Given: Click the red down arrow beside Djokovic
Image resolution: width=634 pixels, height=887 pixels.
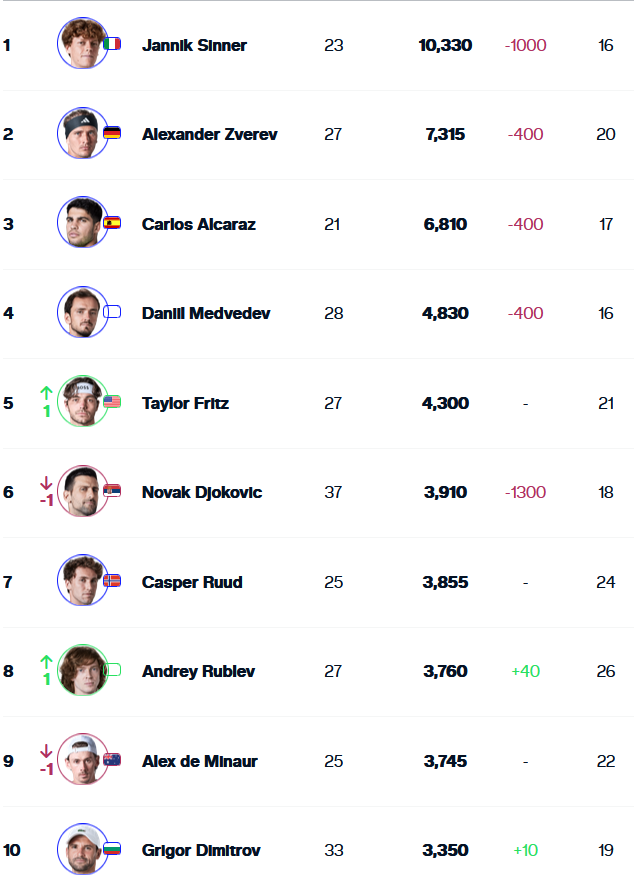Looking at the screenshot, I should click(x=46, y=483).
